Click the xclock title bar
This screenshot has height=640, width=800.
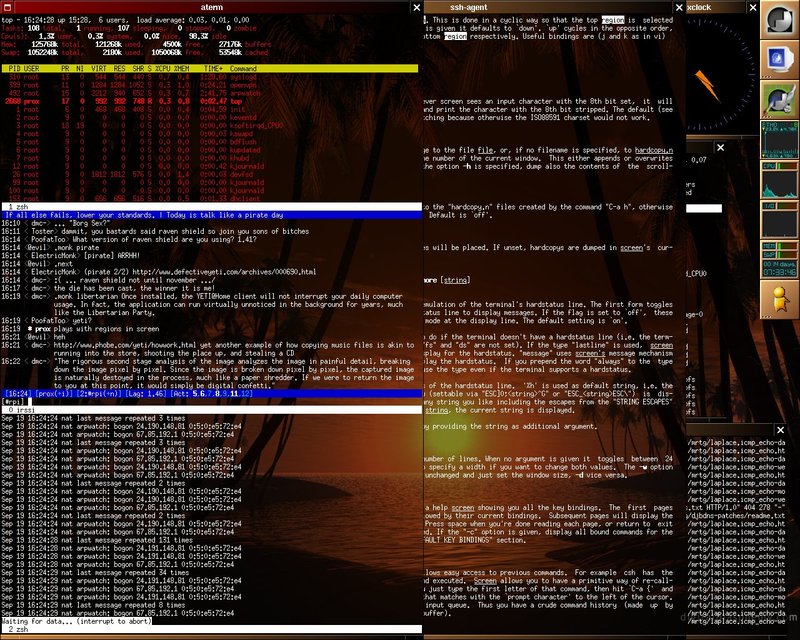point(716,7)
